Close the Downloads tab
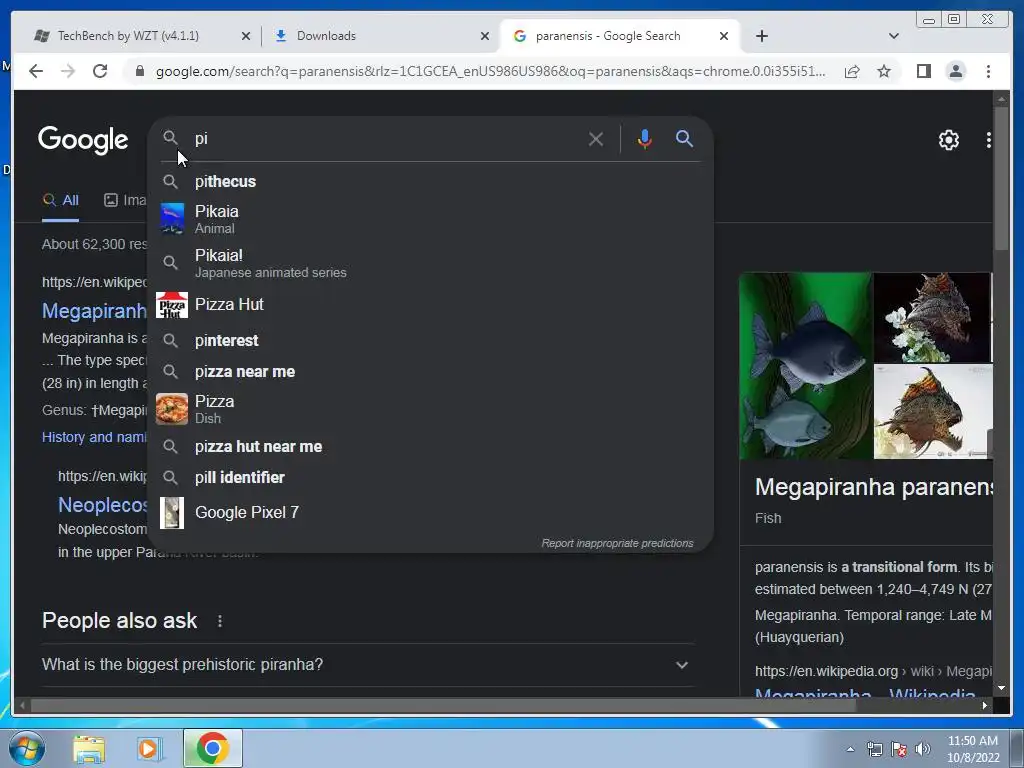 (485, 36)
